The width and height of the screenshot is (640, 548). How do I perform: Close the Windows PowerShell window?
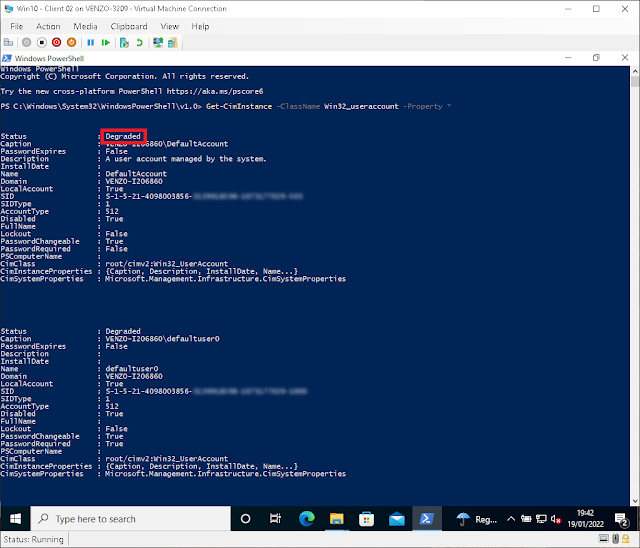tap(625, 58)
